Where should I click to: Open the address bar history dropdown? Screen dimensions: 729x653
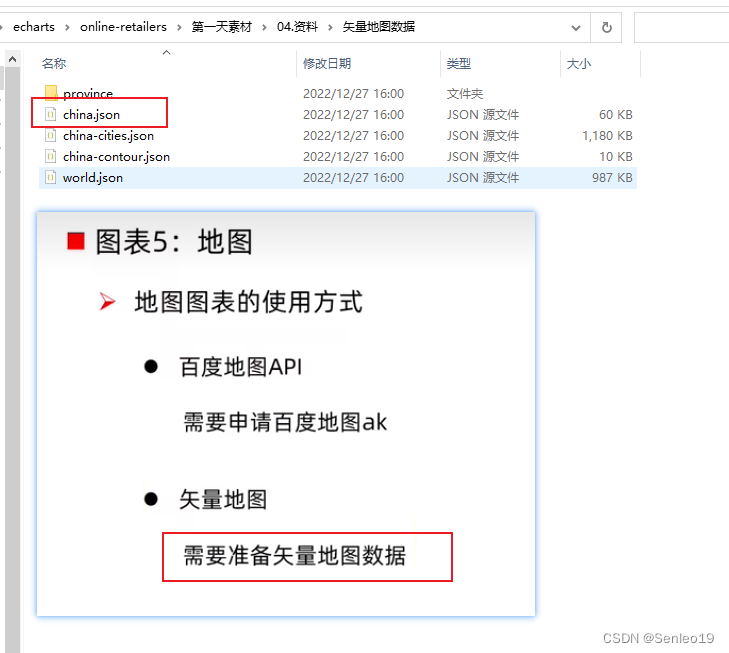576,28
